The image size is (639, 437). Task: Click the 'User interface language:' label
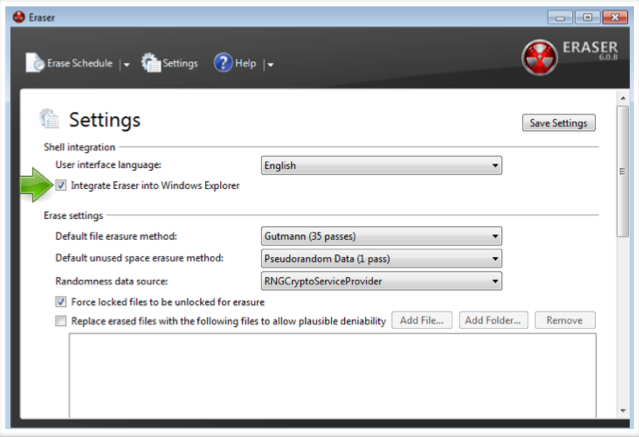[x=108, y=165]
